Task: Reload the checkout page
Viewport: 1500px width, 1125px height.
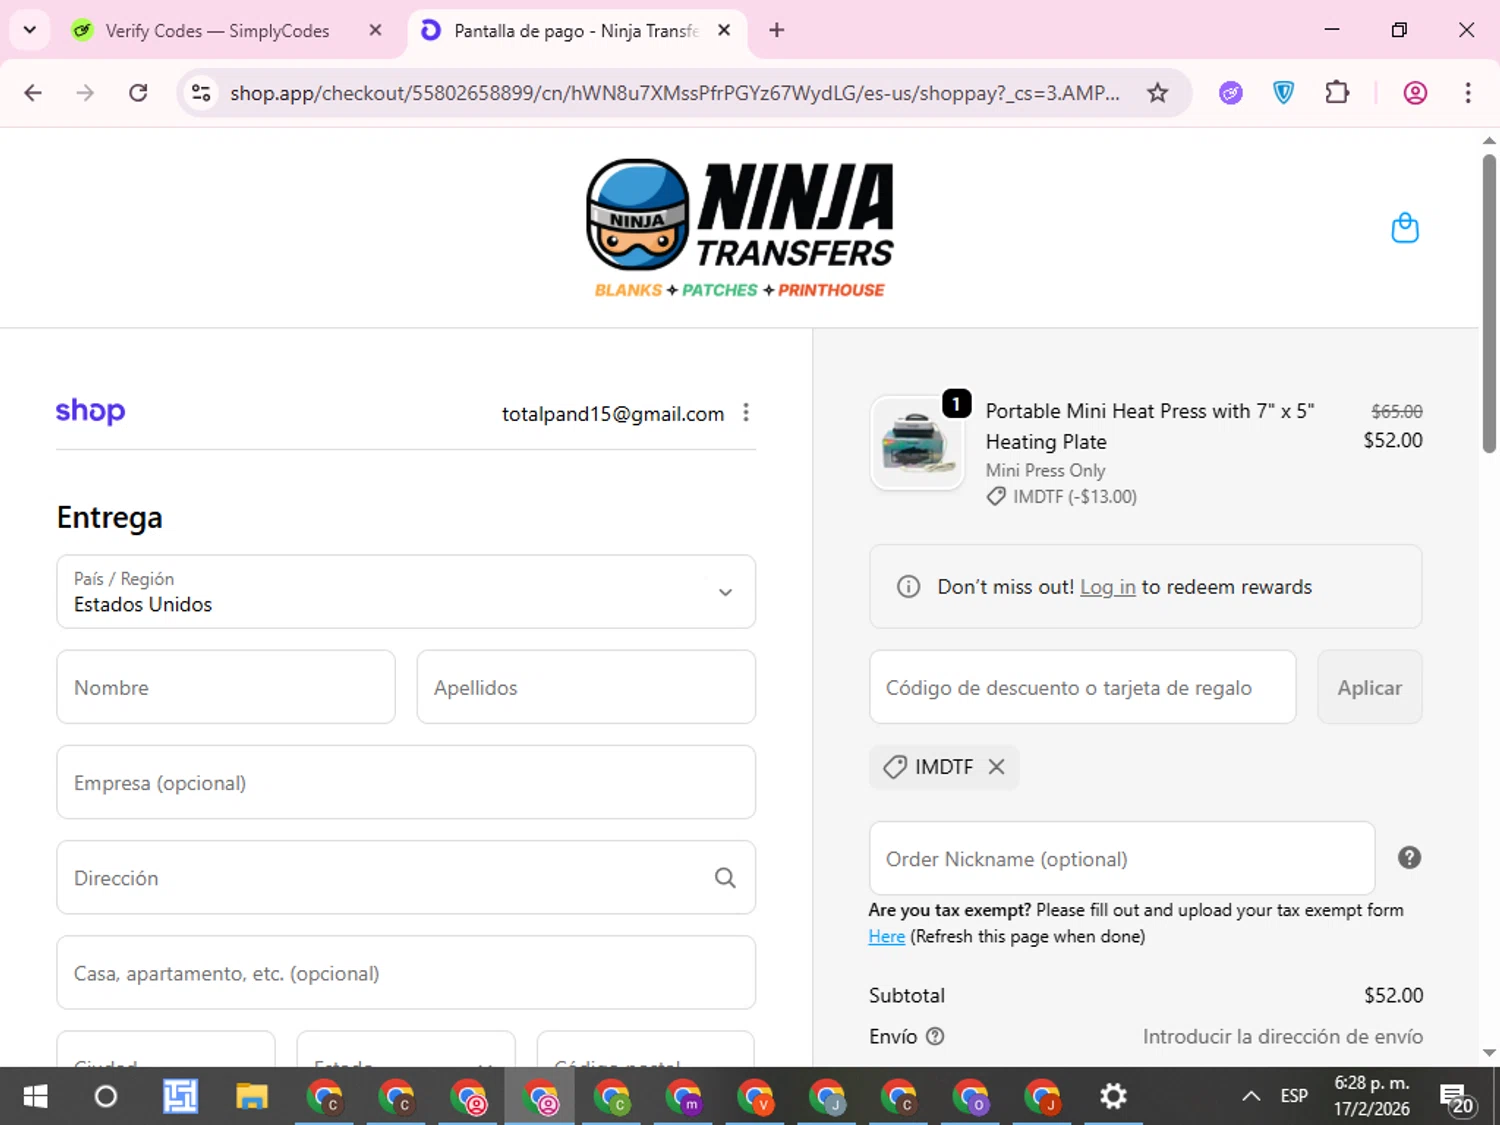Action: point(138,93)
